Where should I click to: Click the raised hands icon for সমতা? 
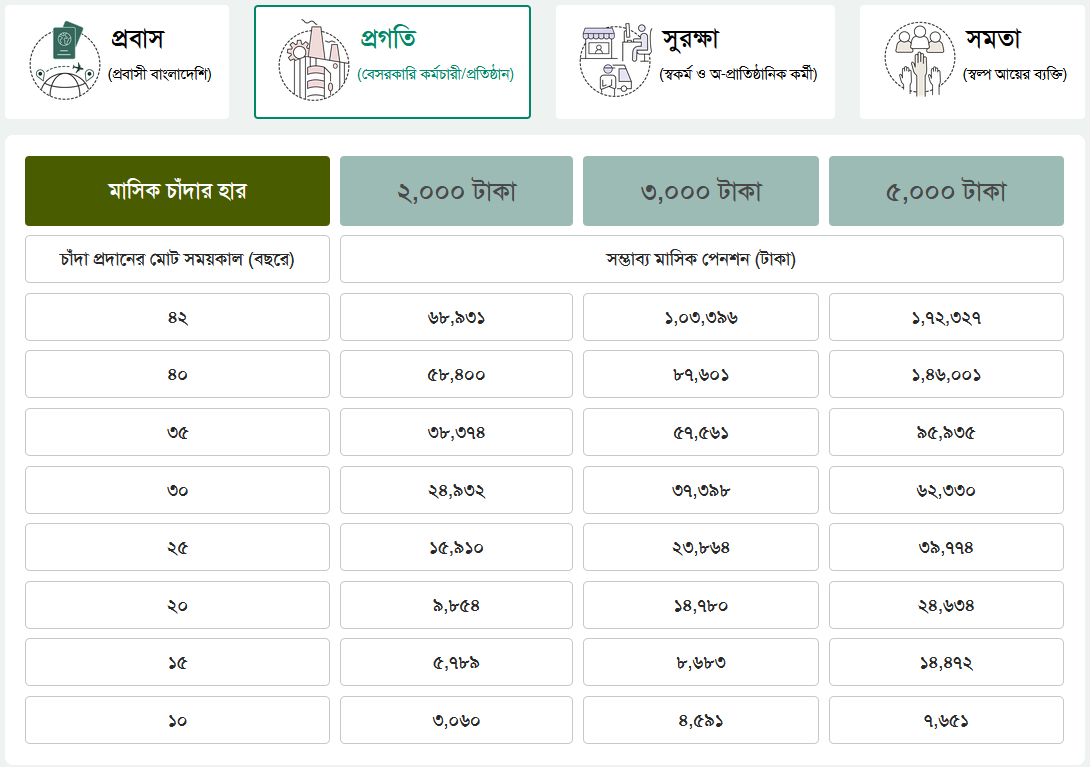pyautogui.click(x=919, y=59)
